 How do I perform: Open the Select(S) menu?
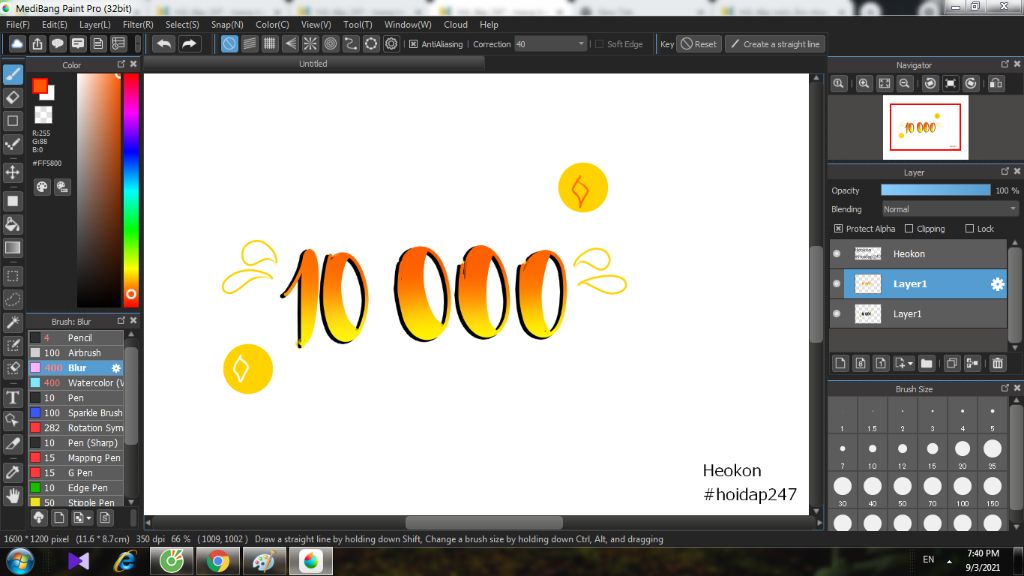pos(182,24)
